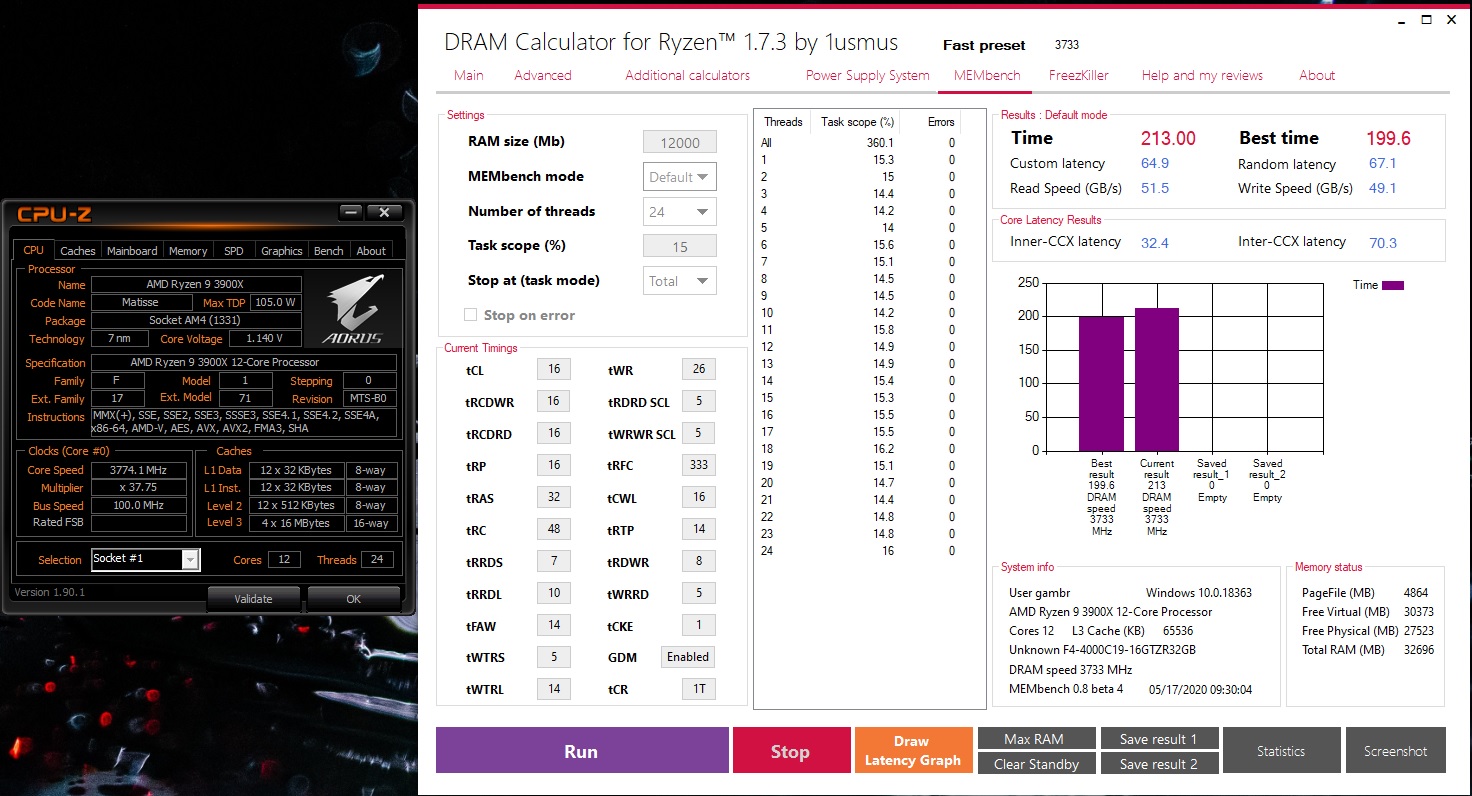Open the Stop at task mode dropdown
The width and height of the screenshot is (1472, 796).
680,281
